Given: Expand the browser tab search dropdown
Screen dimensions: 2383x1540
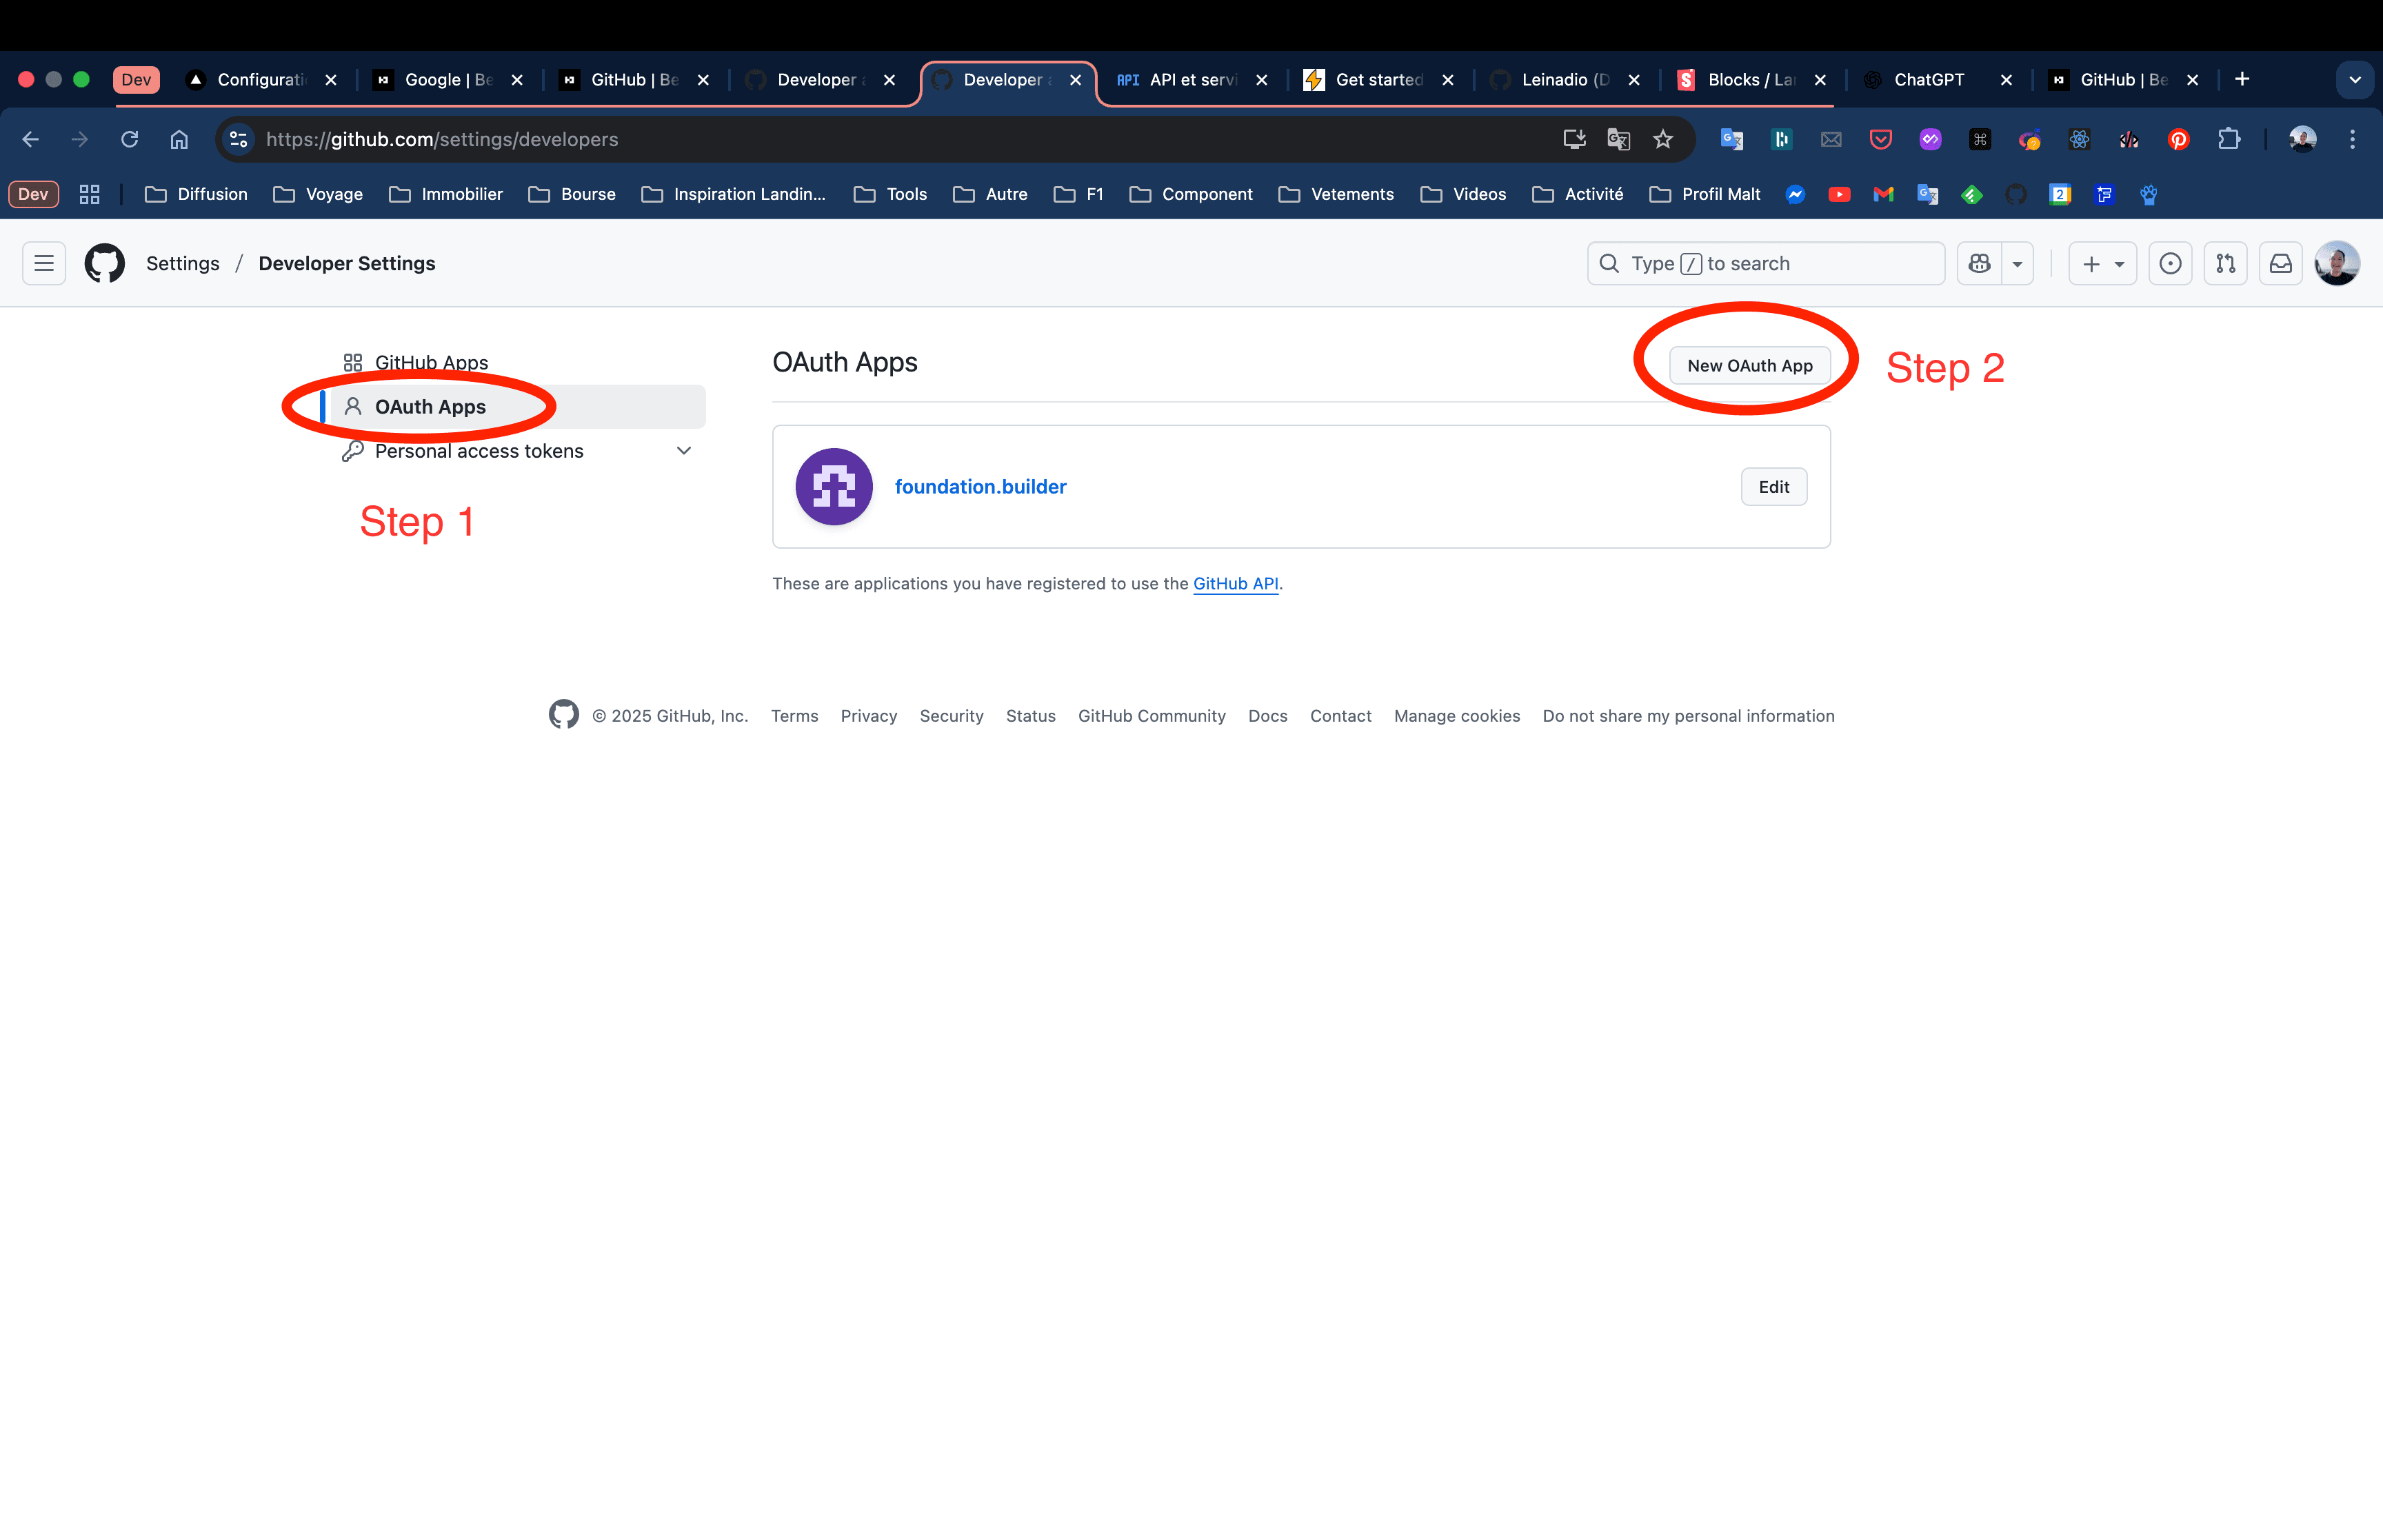Looking at the screenshot, I should tap(2355, 80).
